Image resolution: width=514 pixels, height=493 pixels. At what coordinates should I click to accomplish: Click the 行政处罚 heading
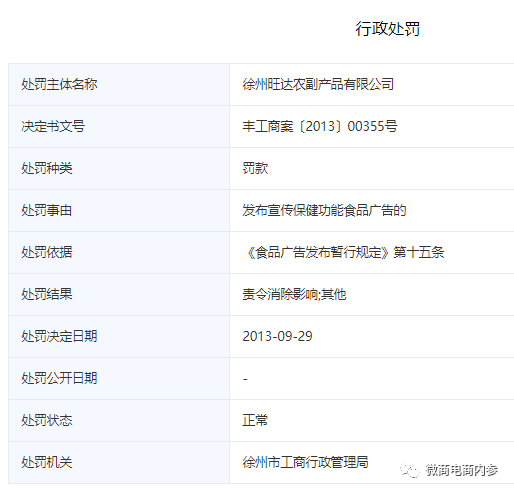point(387,29)
